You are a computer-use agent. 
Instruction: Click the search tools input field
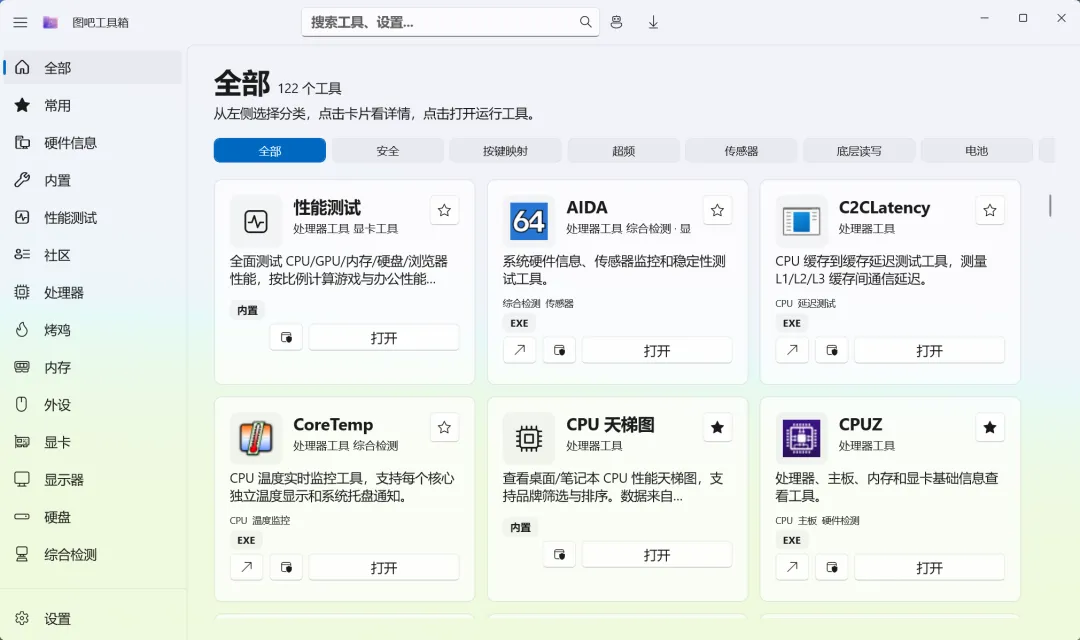[450, 22]
